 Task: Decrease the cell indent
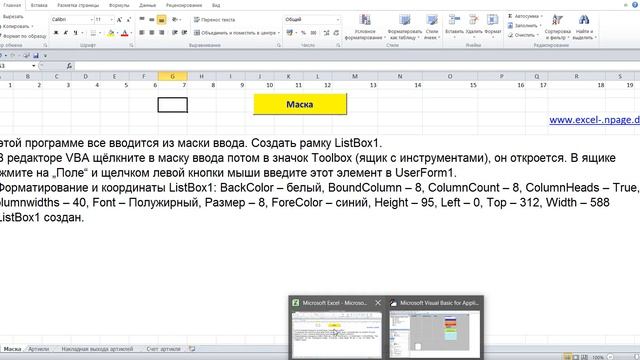click(x=175, y=32)
